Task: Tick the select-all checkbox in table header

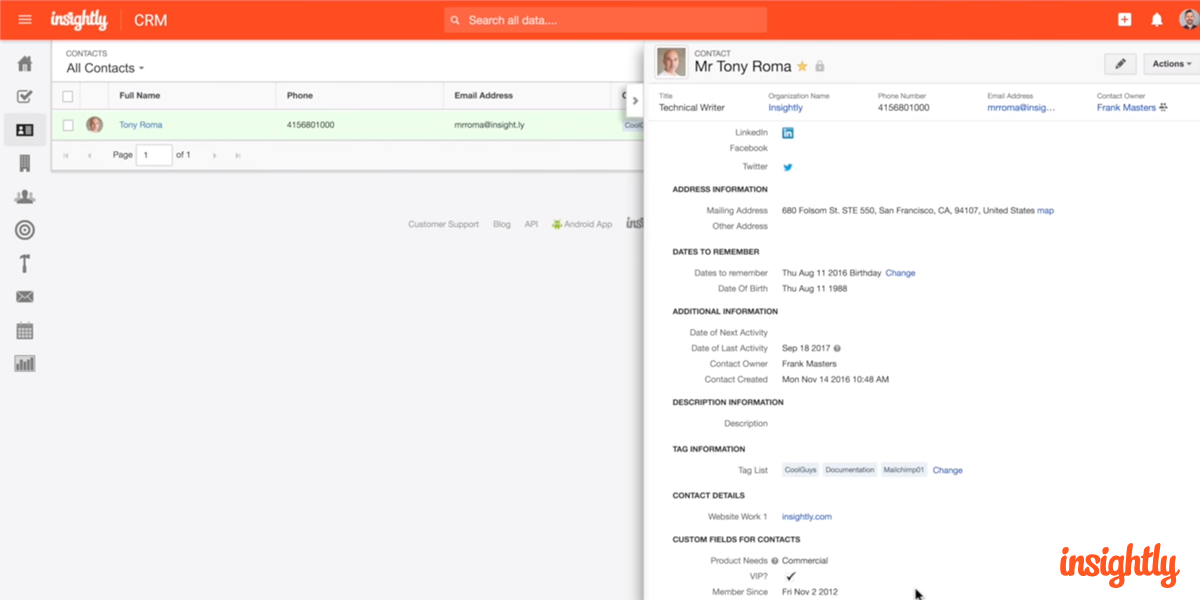Action: click(x=68, y=96)
